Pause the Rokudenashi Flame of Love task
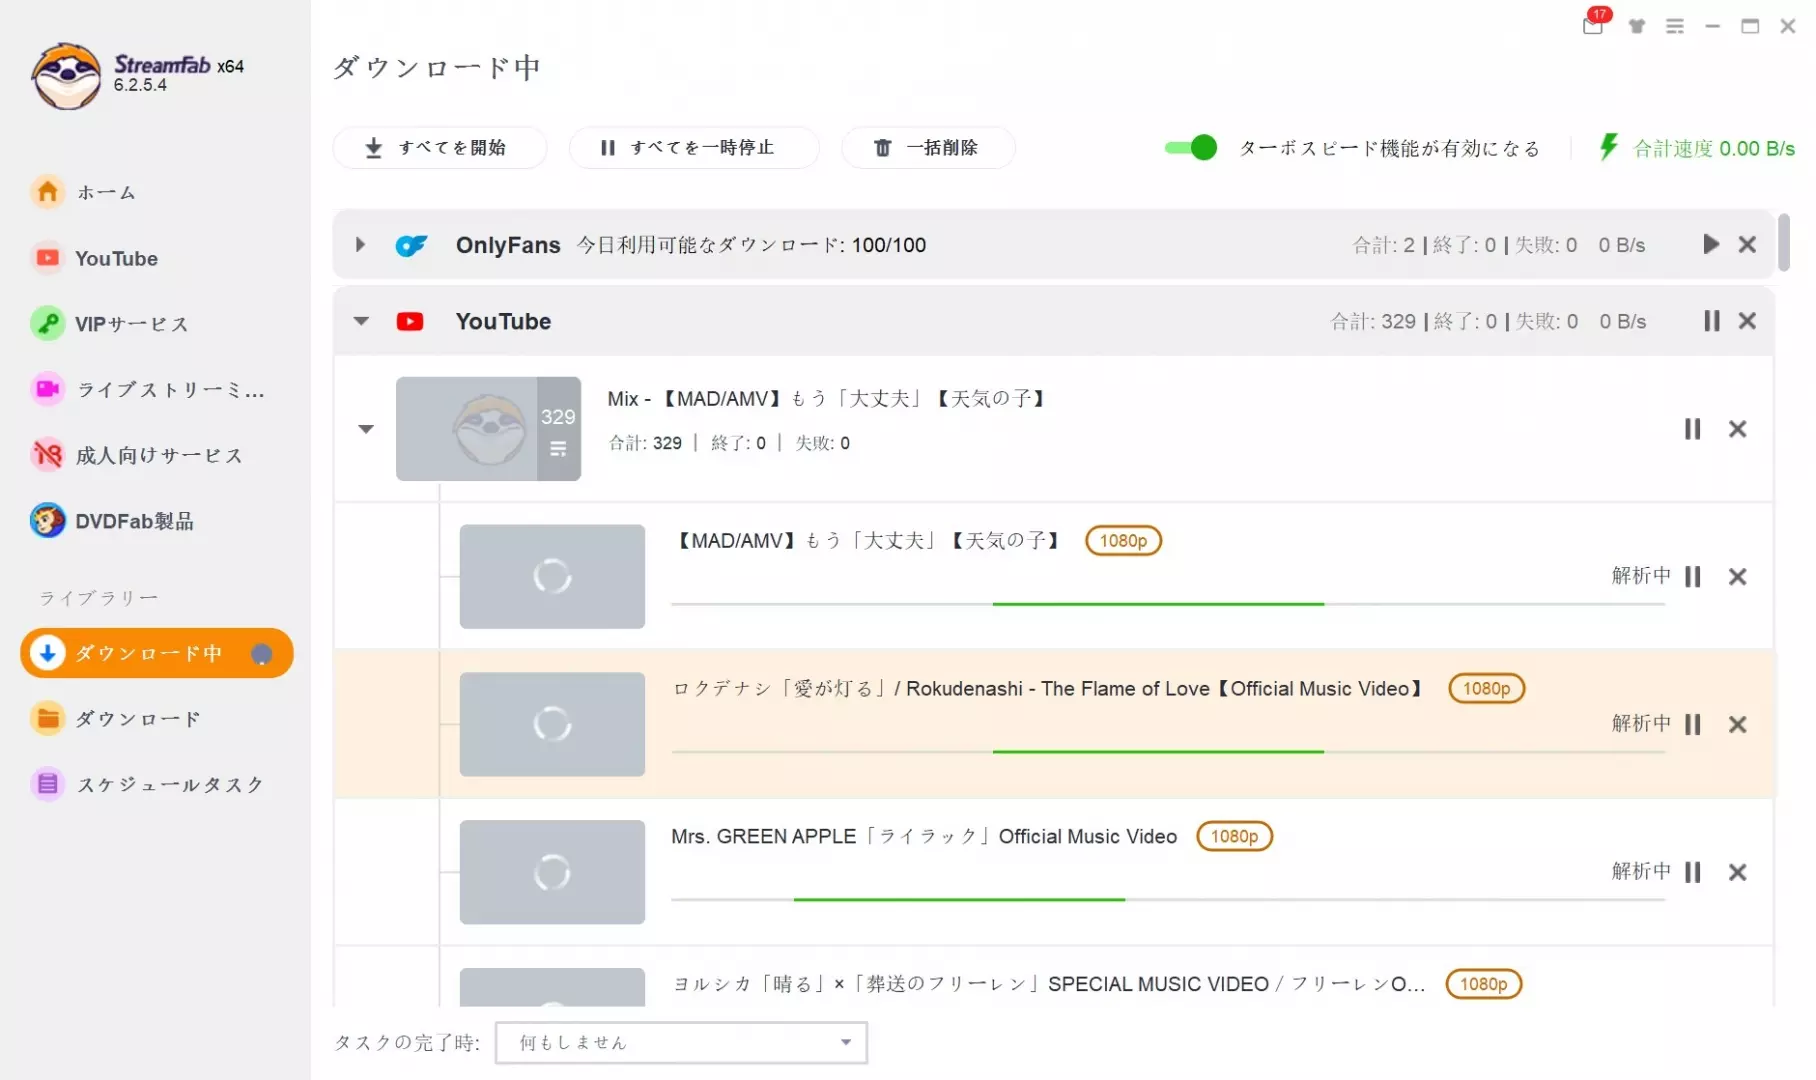 point(1692,724)
